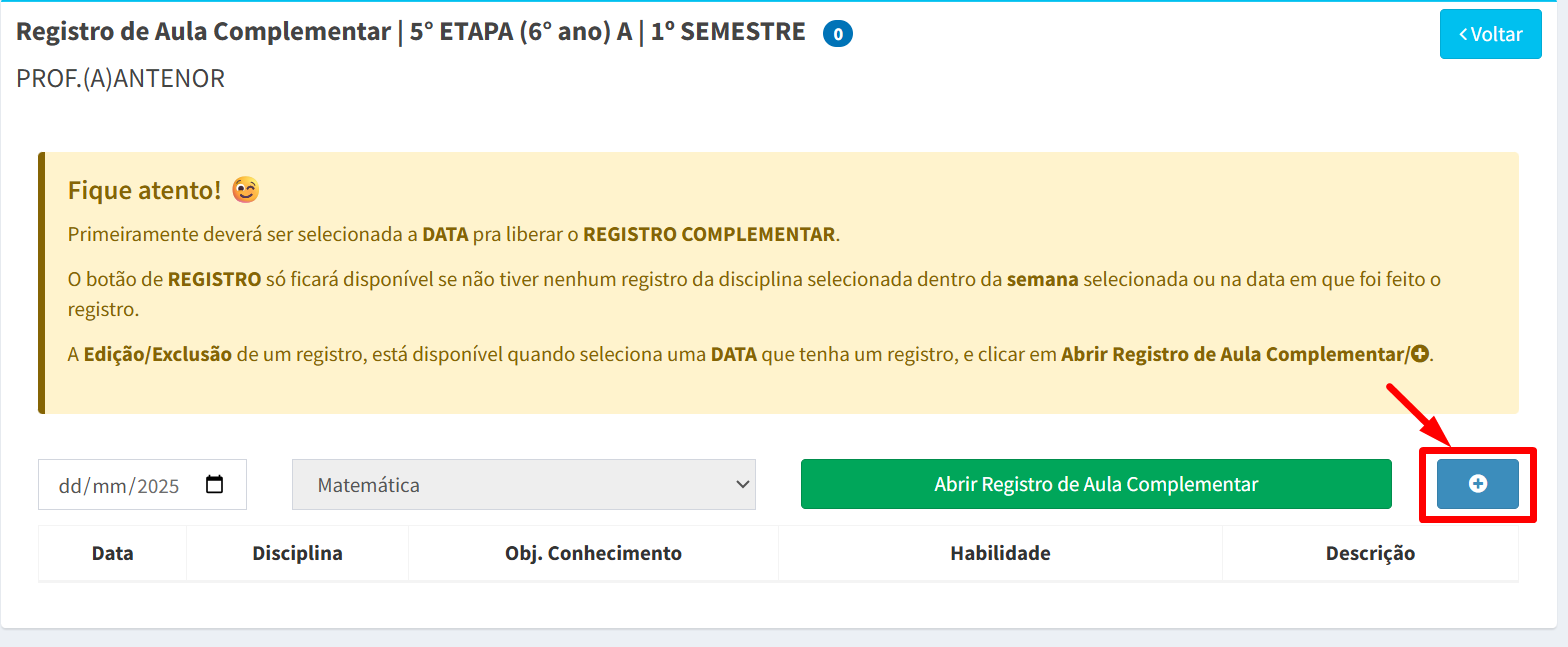Click the PROF.(A)ANTENOR teacher name
Viewport: 1568px width, 647px height.
pyautogui.click(x=120, y=78)
